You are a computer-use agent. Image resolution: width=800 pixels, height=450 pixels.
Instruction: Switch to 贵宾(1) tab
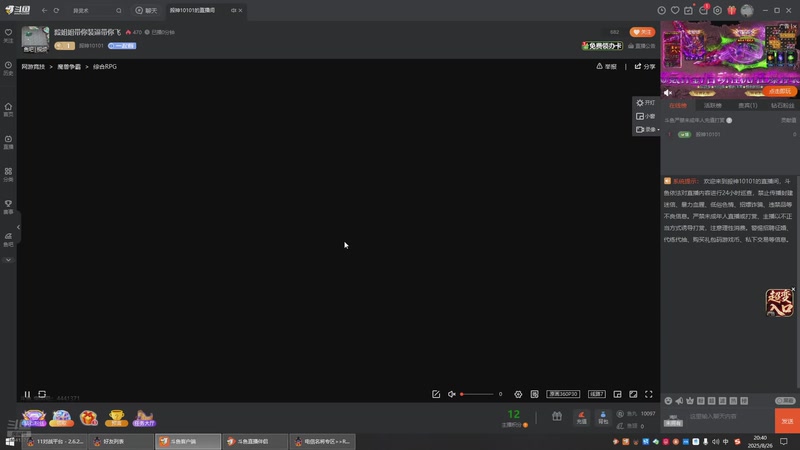click(747, 106)
